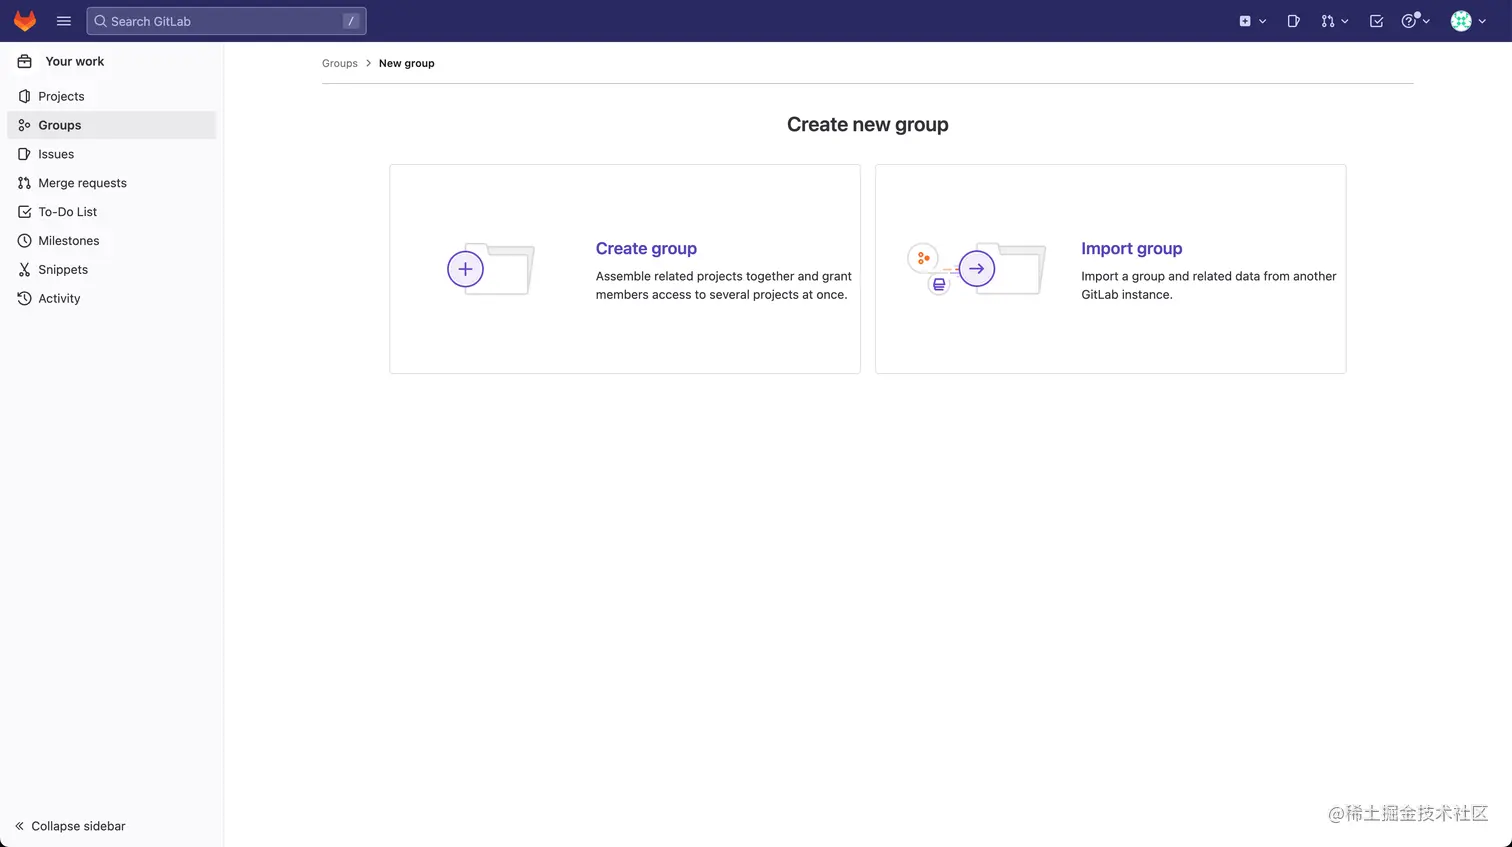The width and height of the screenshot is (1512, 847).
Task: Open the Create new plus dropdown
Action: (x=1253, y=21)
